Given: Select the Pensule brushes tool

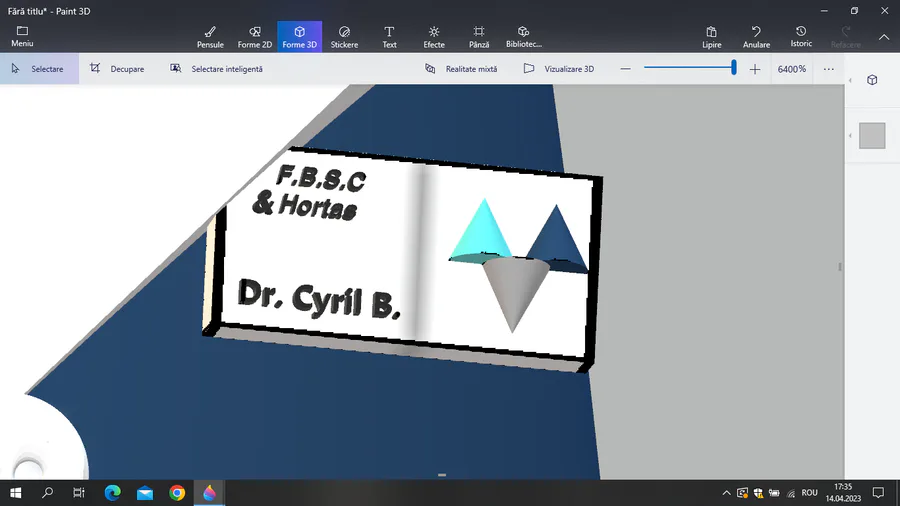Looking at the screenshot, I should tap(210, 37).
